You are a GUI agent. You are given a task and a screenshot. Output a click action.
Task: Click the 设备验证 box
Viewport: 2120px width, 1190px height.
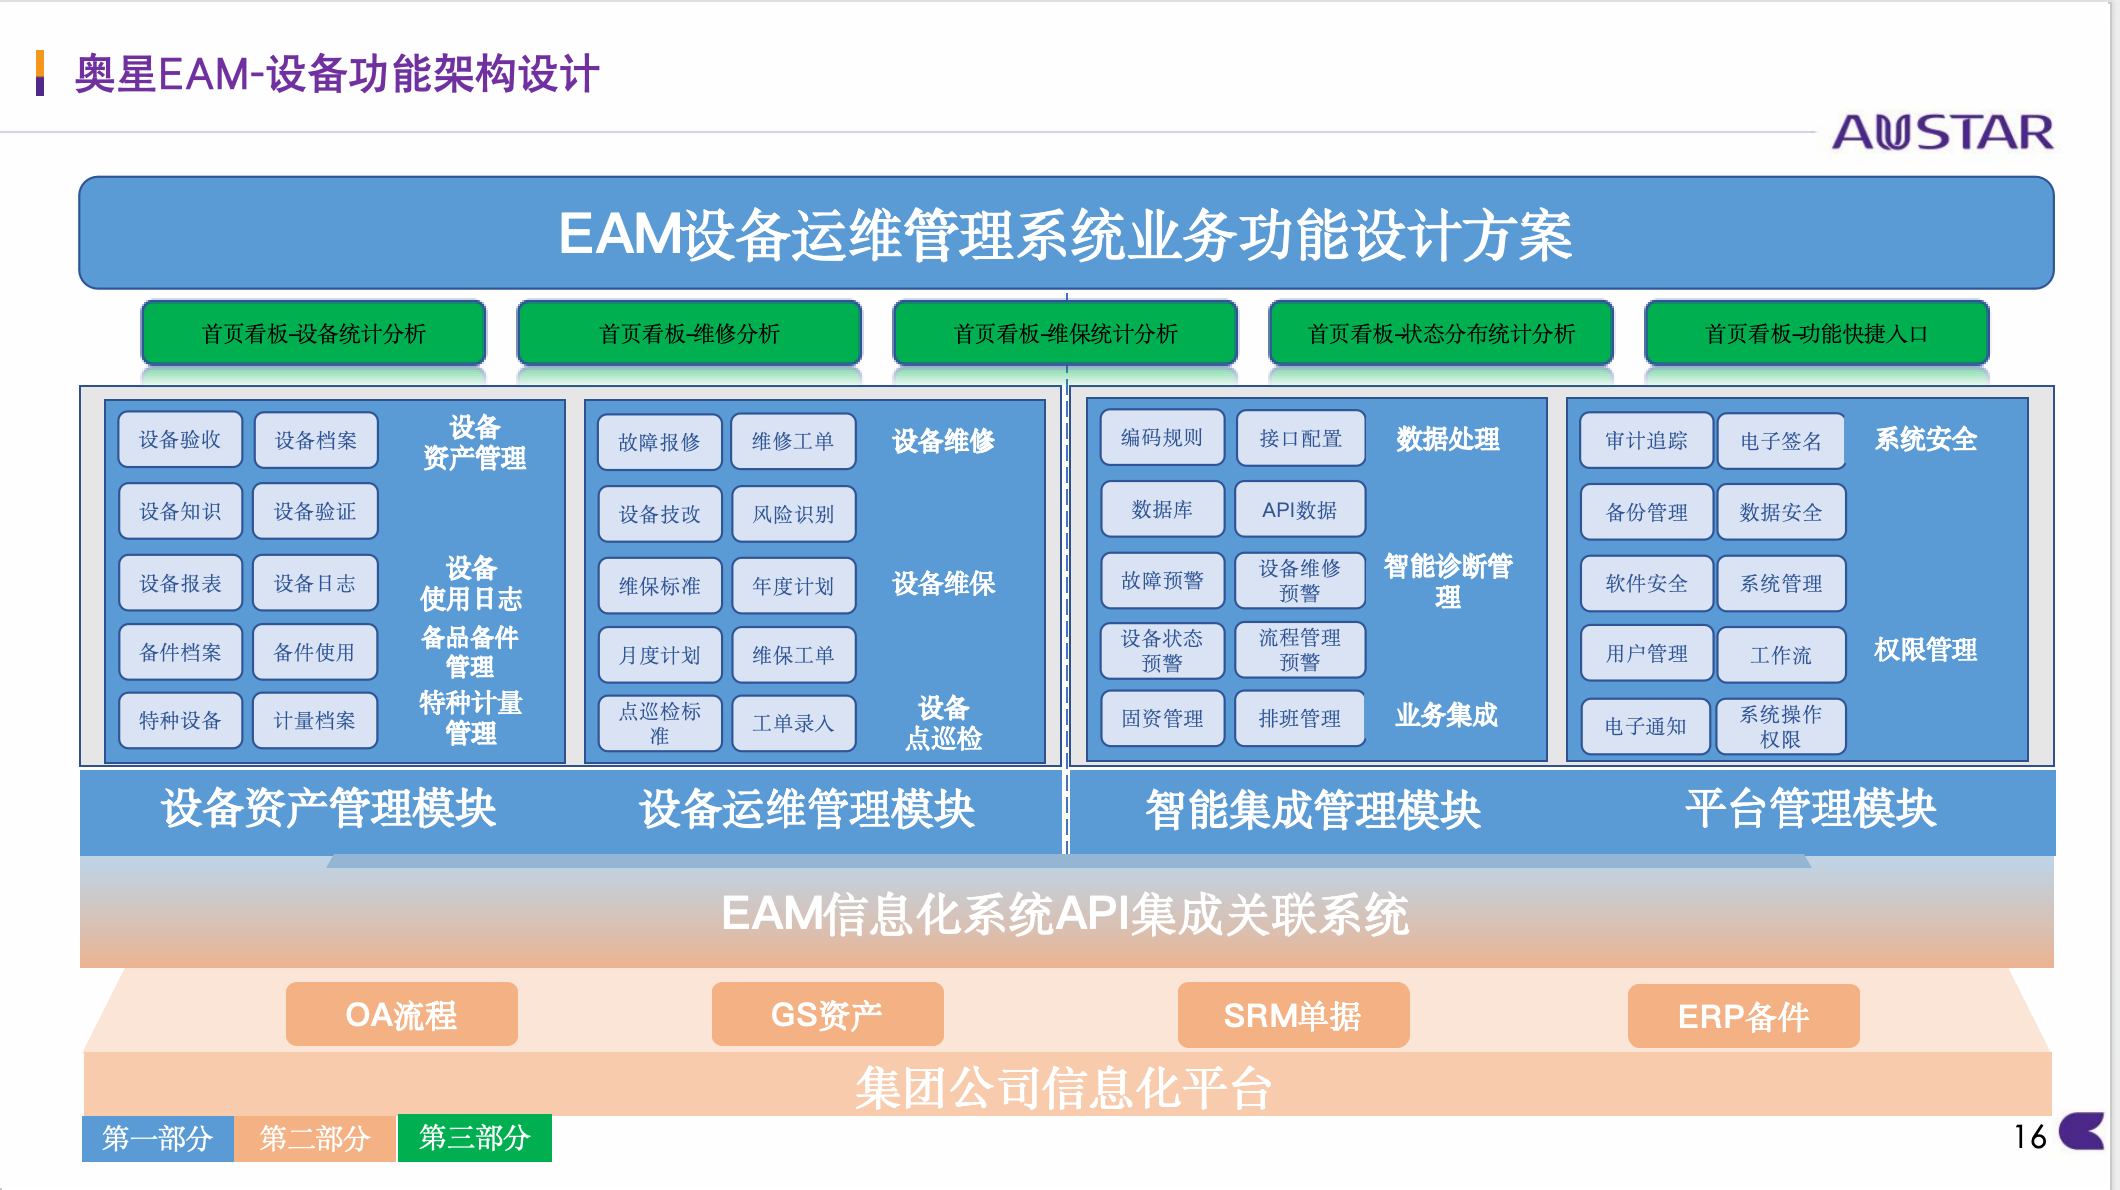coord(315,512)
